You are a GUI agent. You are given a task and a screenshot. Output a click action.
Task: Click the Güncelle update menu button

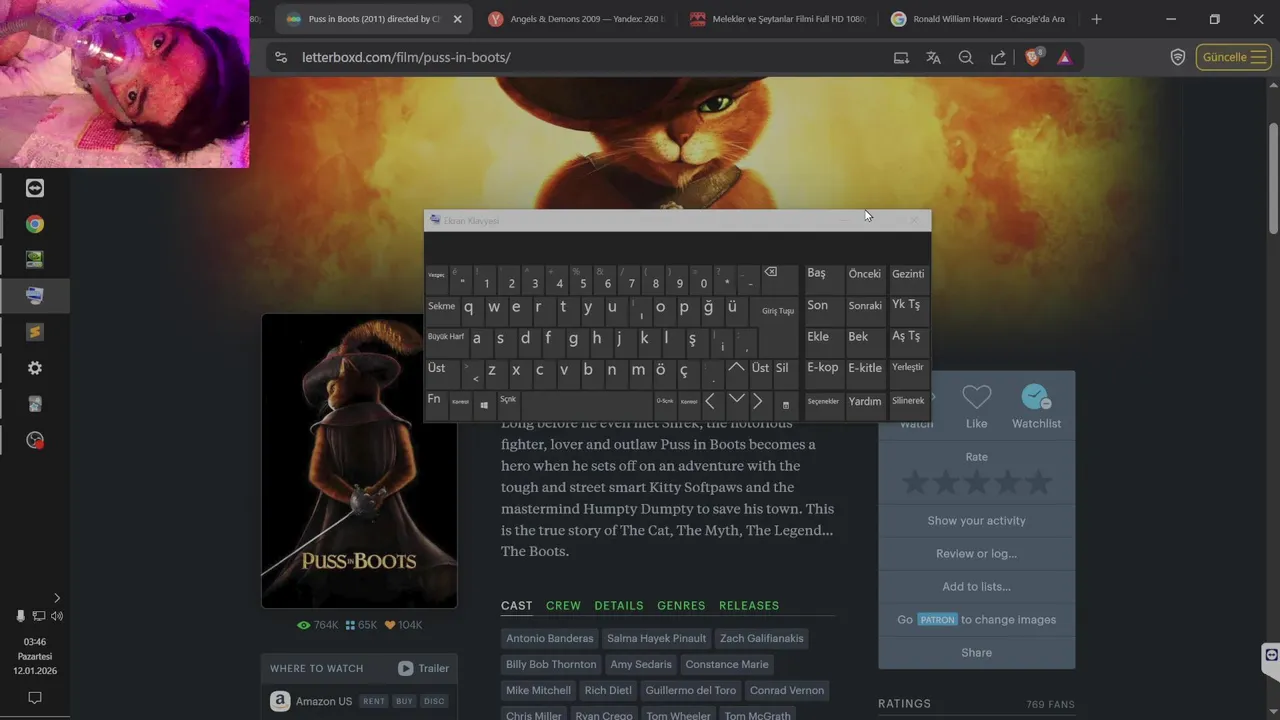tap(1233, 57)
